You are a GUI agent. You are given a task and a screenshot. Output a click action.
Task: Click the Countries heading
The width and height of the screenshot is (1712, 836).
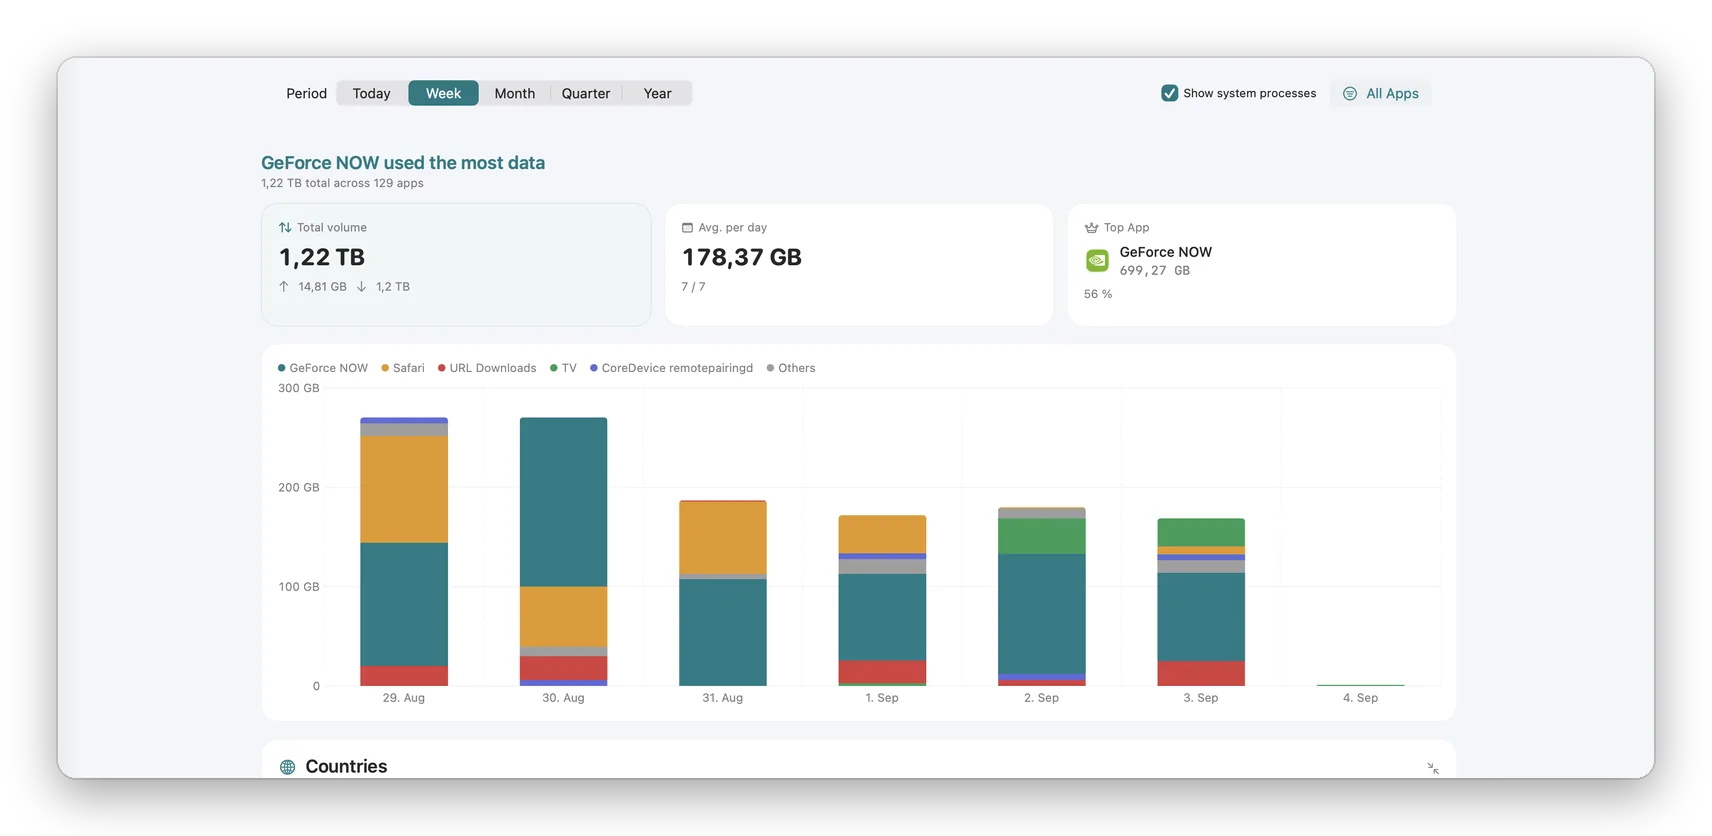(x=346, y=766)
